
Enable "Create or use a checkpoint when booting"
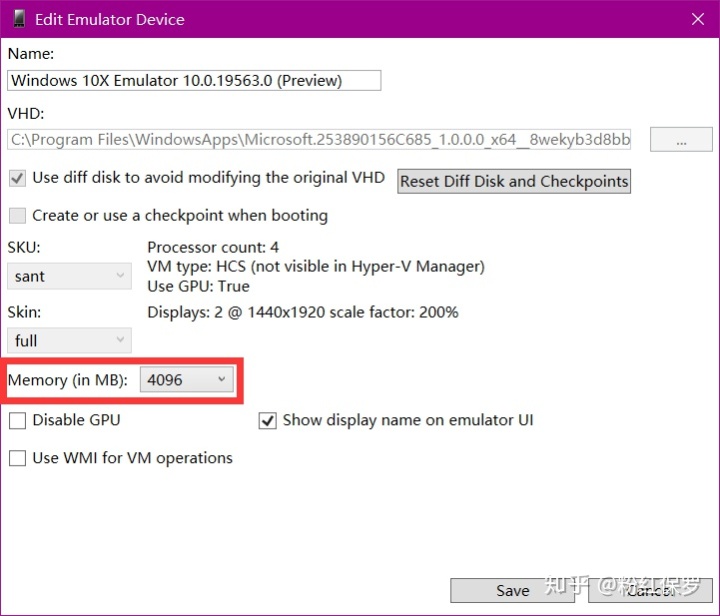pos(17,215)
